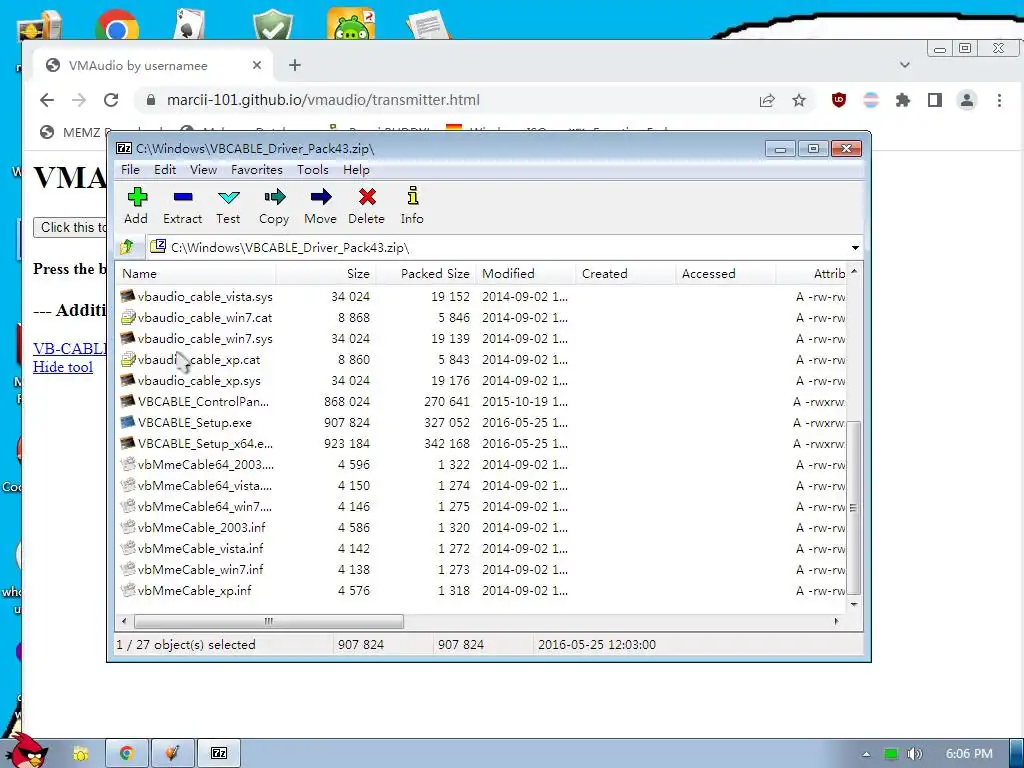Click the horizontal scrollbar right arrow

tap(836, 621)
